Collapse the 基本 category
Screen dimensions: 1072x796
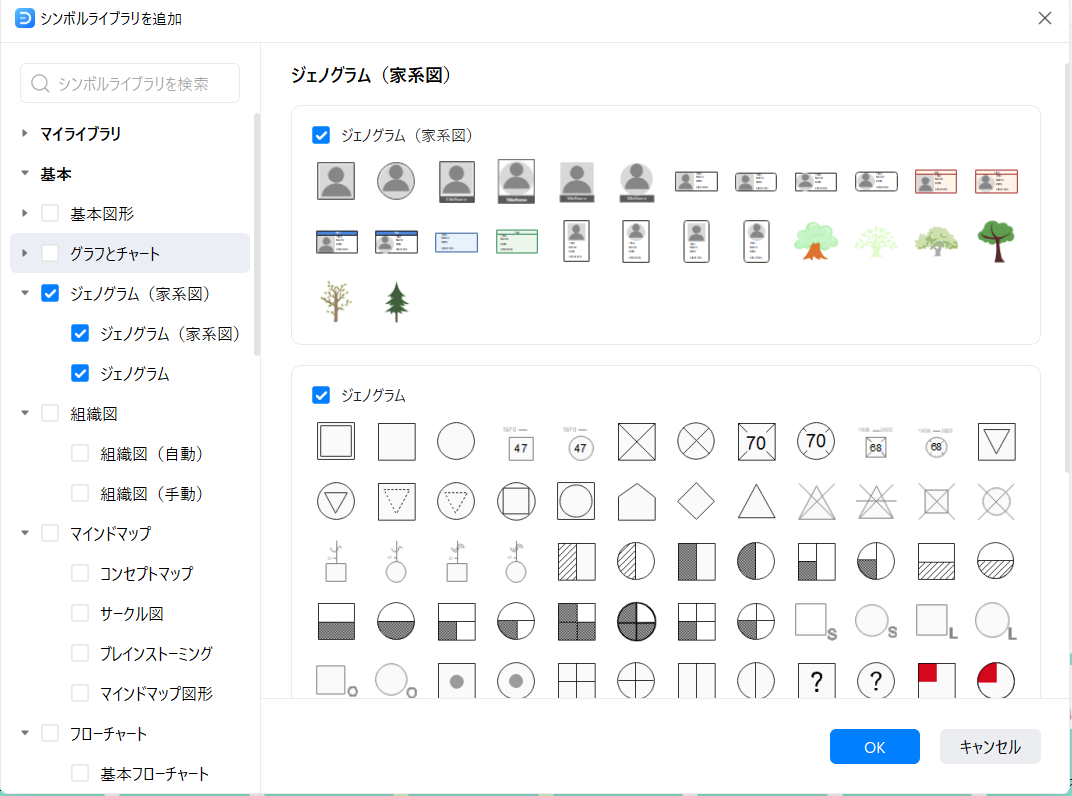coord(25,173)
